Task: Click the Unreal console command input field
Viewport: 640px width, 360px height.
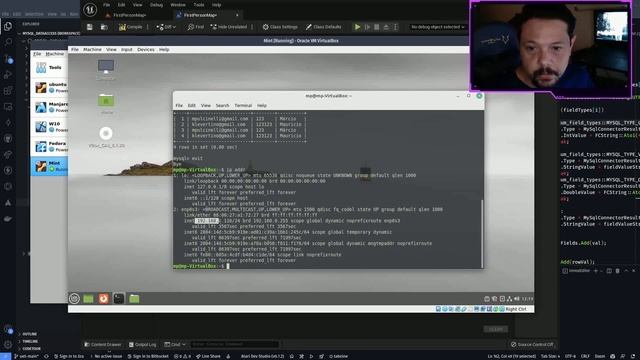Action: click(235, 344)
